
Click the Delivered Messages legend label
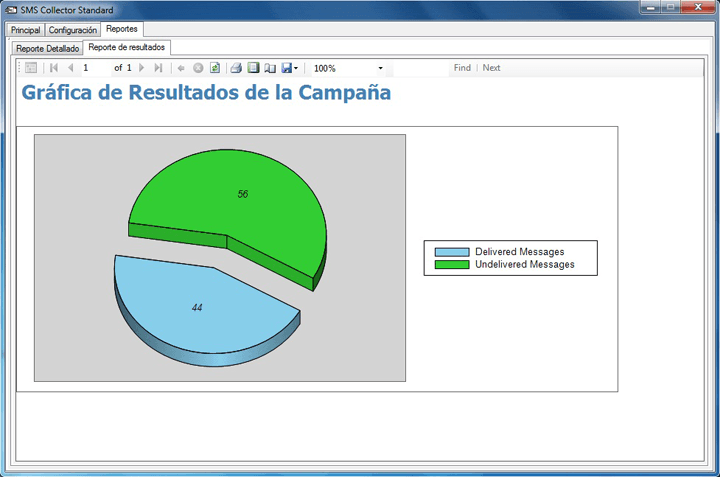point(519,252)
